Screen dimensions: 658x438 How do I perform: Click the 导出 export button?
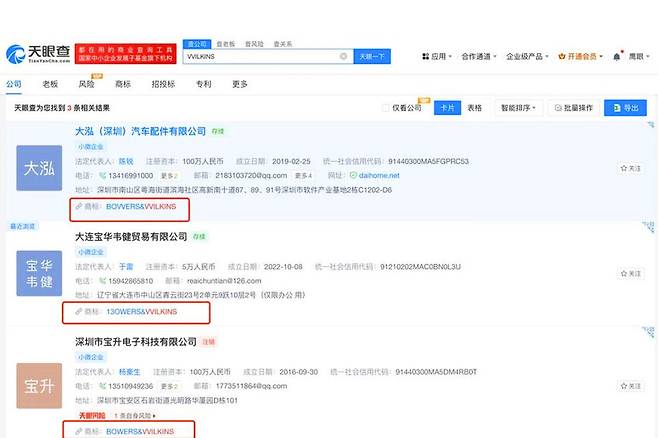click(x=625, y=108)
